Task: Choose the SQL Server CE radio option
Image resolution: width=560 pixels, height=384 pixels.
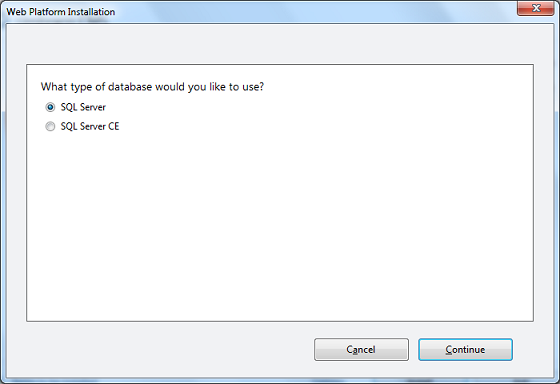Action: click(50, 126)
